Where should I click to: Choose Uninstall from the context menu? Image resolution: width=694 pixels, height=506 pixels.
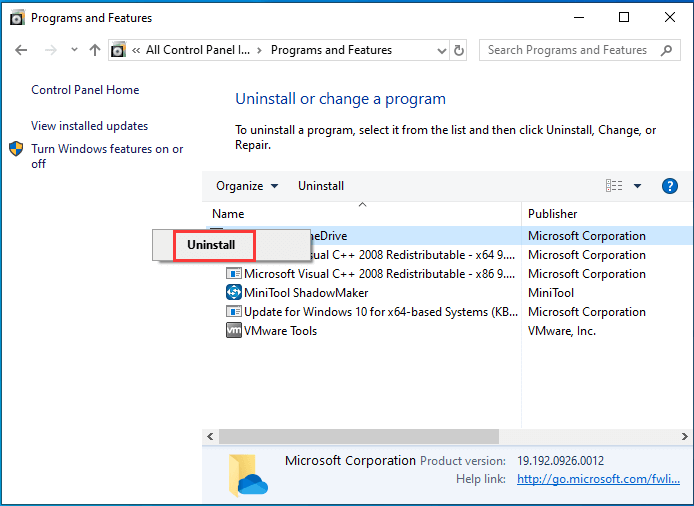coord(211,245)
